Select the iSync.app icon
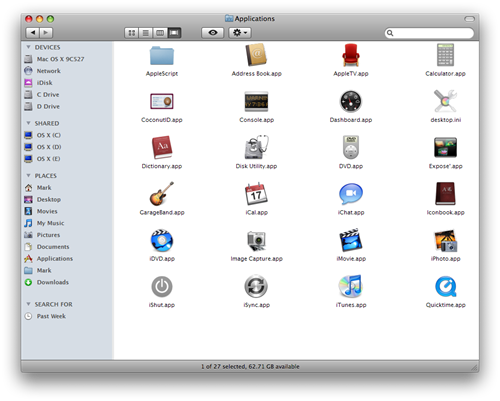 click(256, 286)
